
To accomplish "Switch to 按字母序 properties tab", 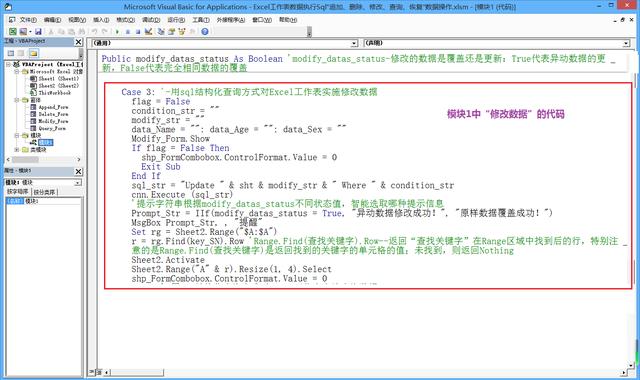I will click(x=17, y=192).
